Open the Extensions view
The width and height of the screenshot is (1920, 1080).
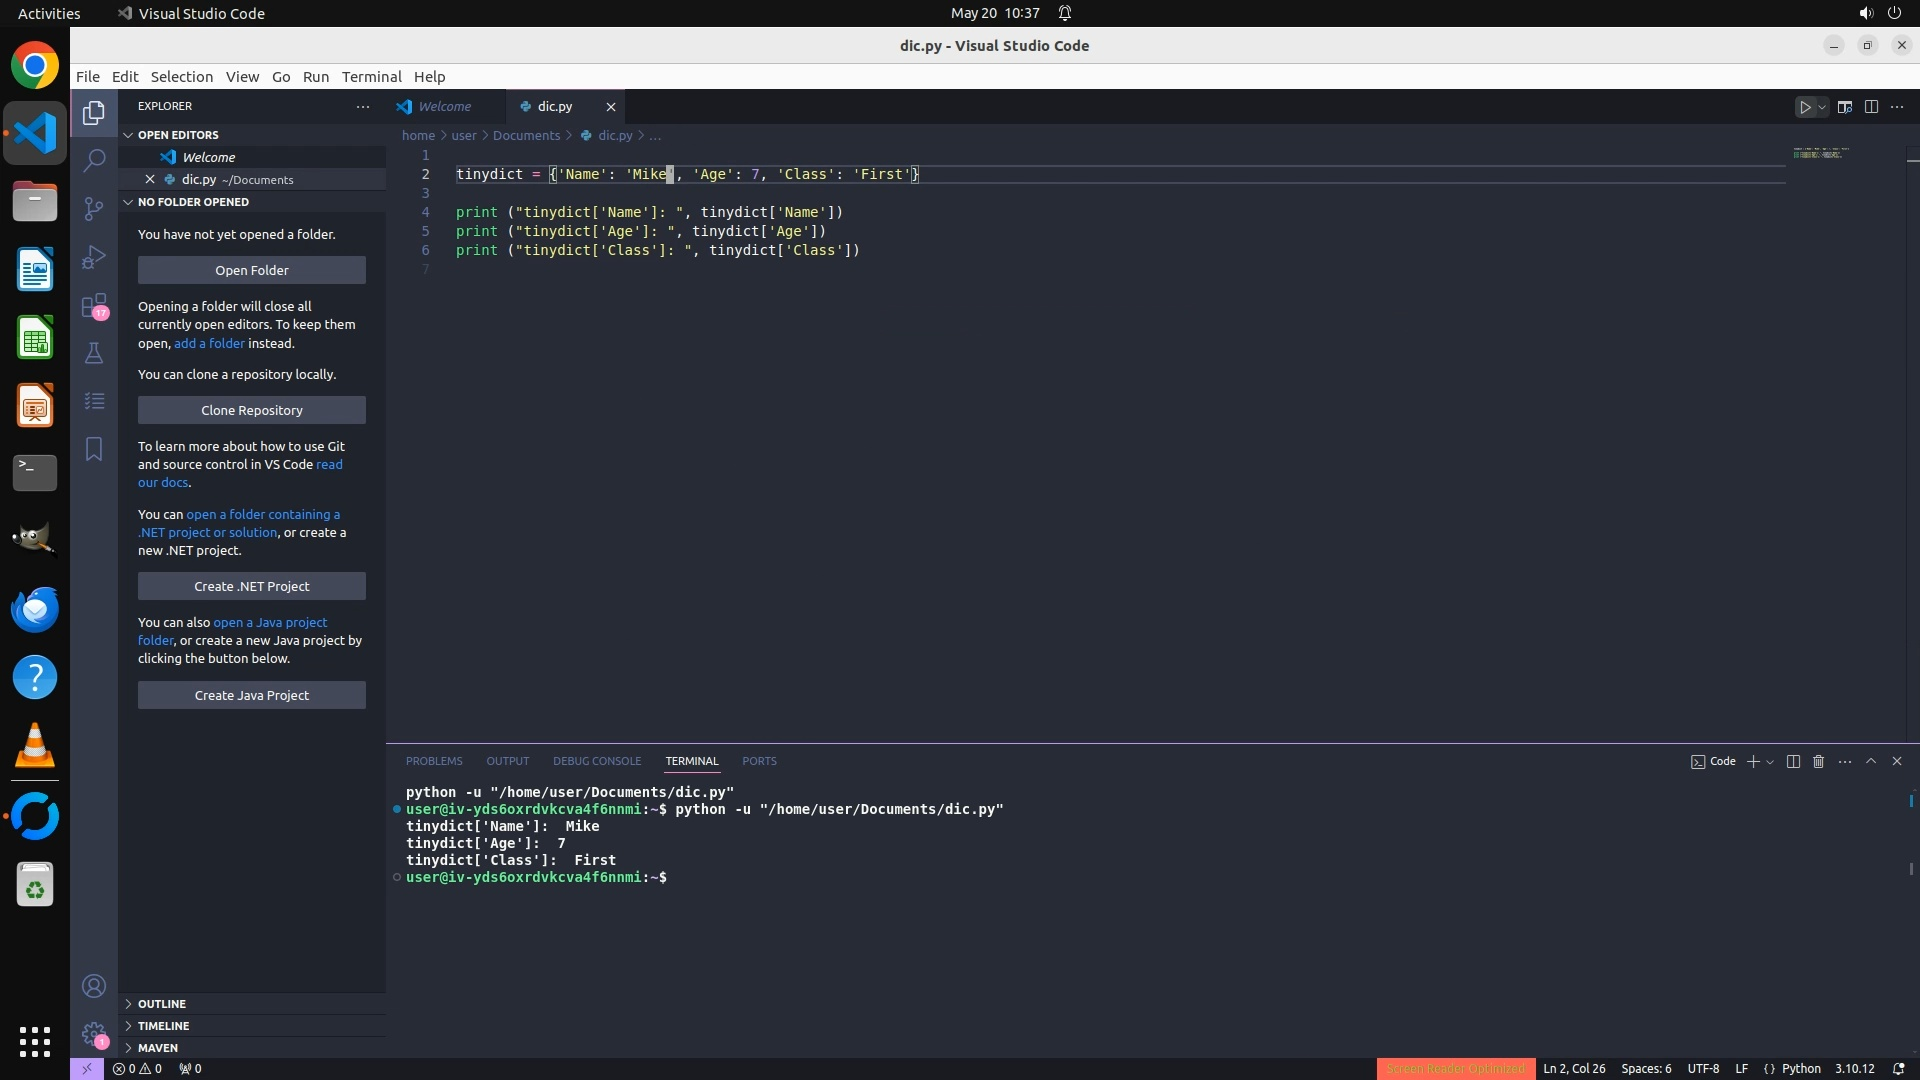point(94,305)
